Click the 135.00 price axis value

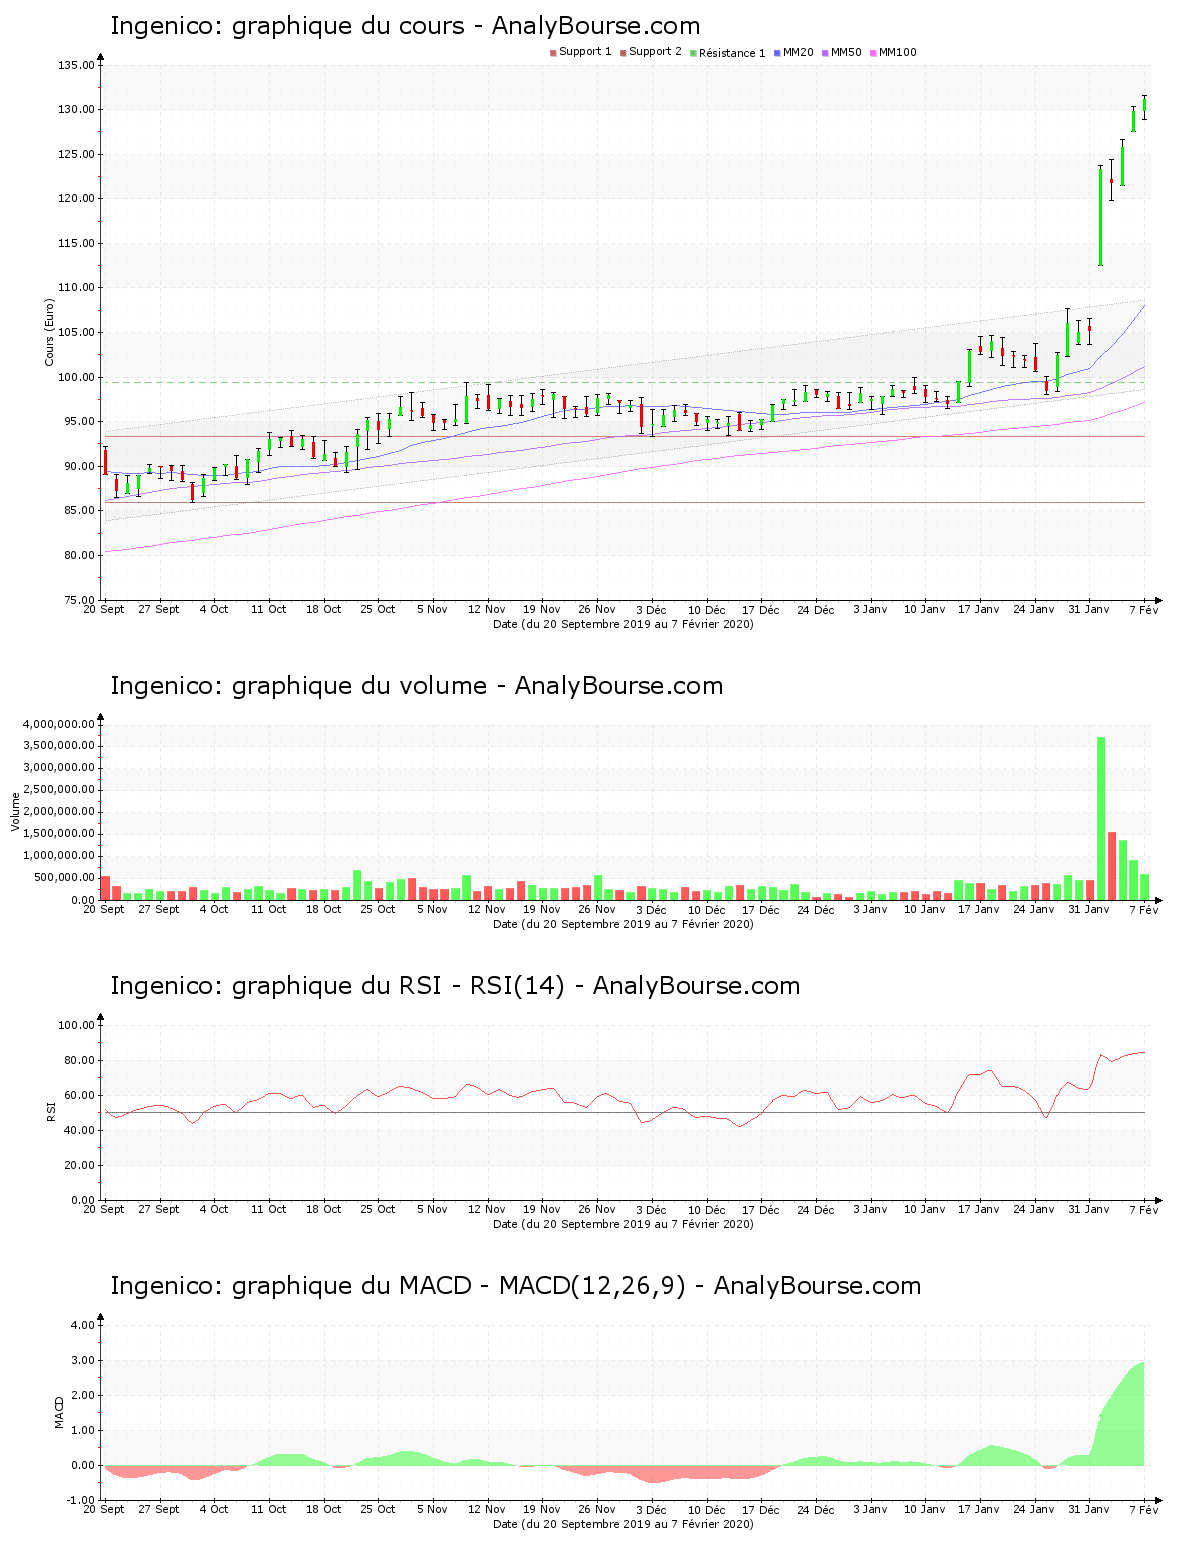click(76, 65)
